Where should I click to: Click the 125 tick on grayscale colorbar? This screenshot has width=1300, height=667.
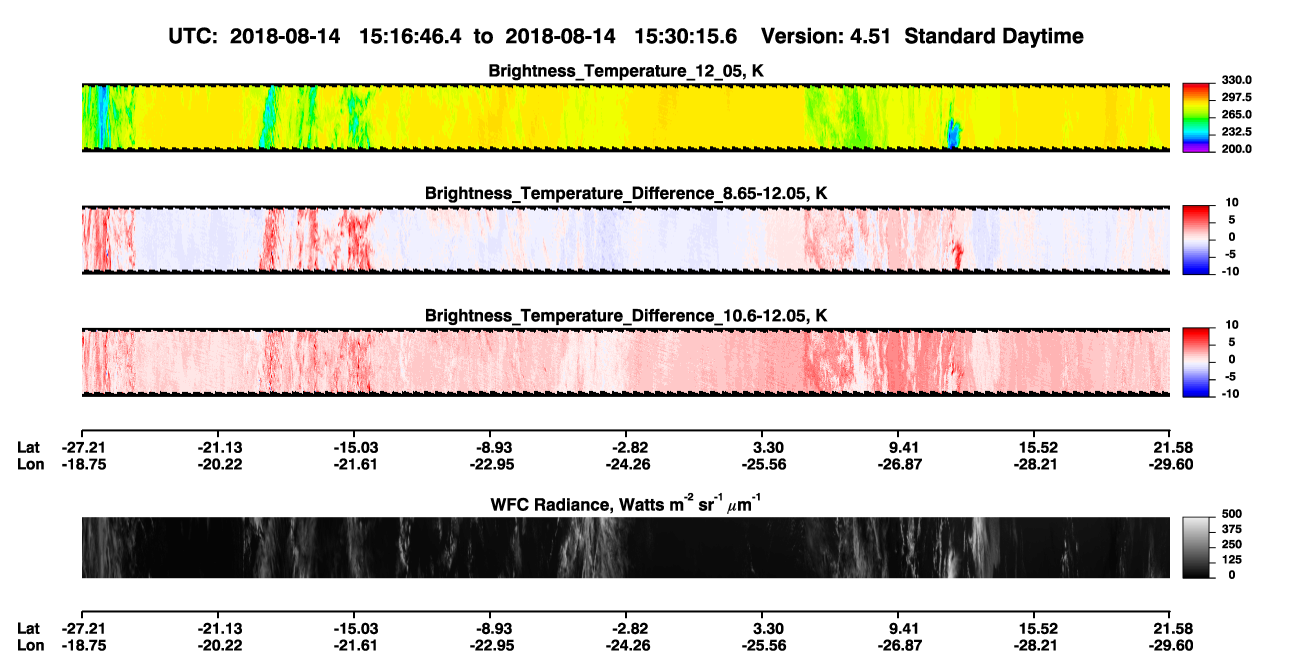point(1232,561)
